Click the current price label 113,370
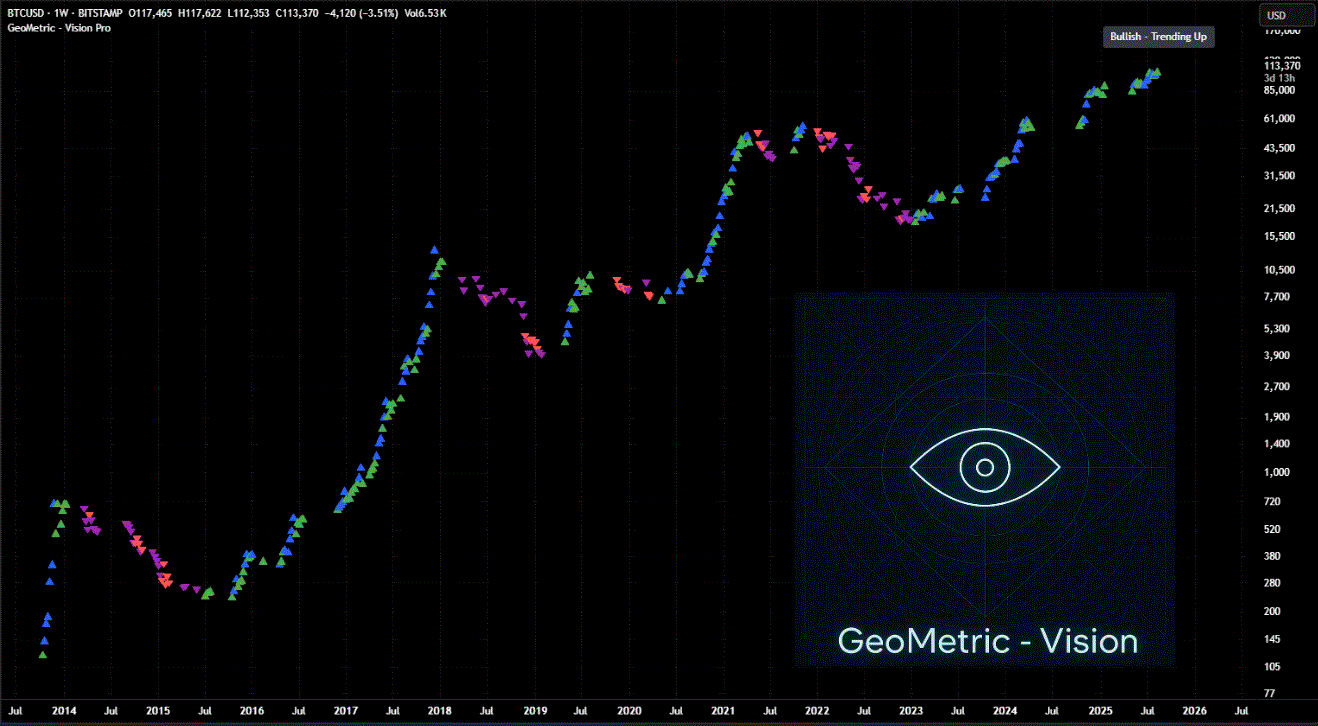Image resolution: width=1318 pixels, height=726 pixels. coord(1284,64)
